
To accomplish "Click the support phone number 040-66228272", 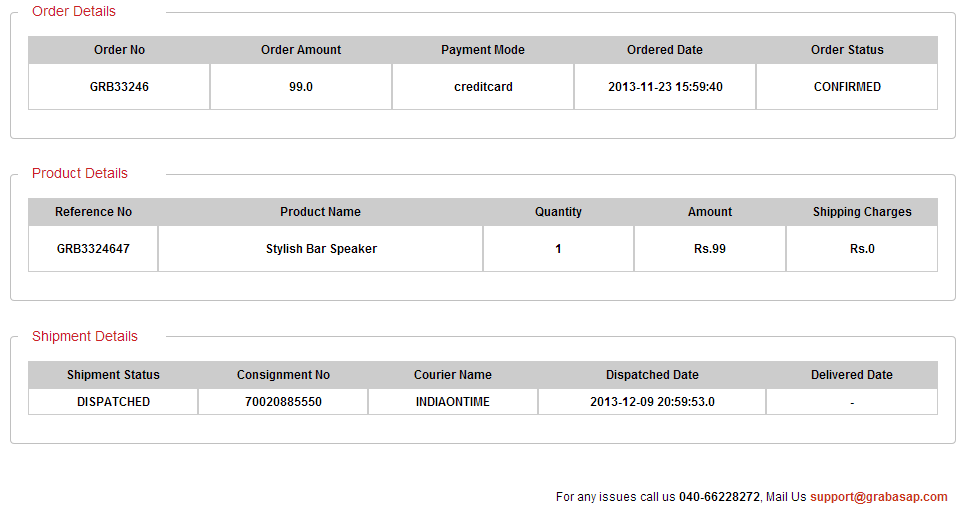I will coord(719,497).
